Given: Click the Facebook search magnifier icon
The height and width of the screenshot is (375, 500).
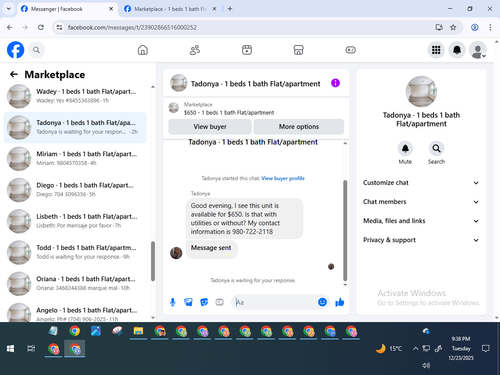Looking at the screenshot, I should (36, 50).
